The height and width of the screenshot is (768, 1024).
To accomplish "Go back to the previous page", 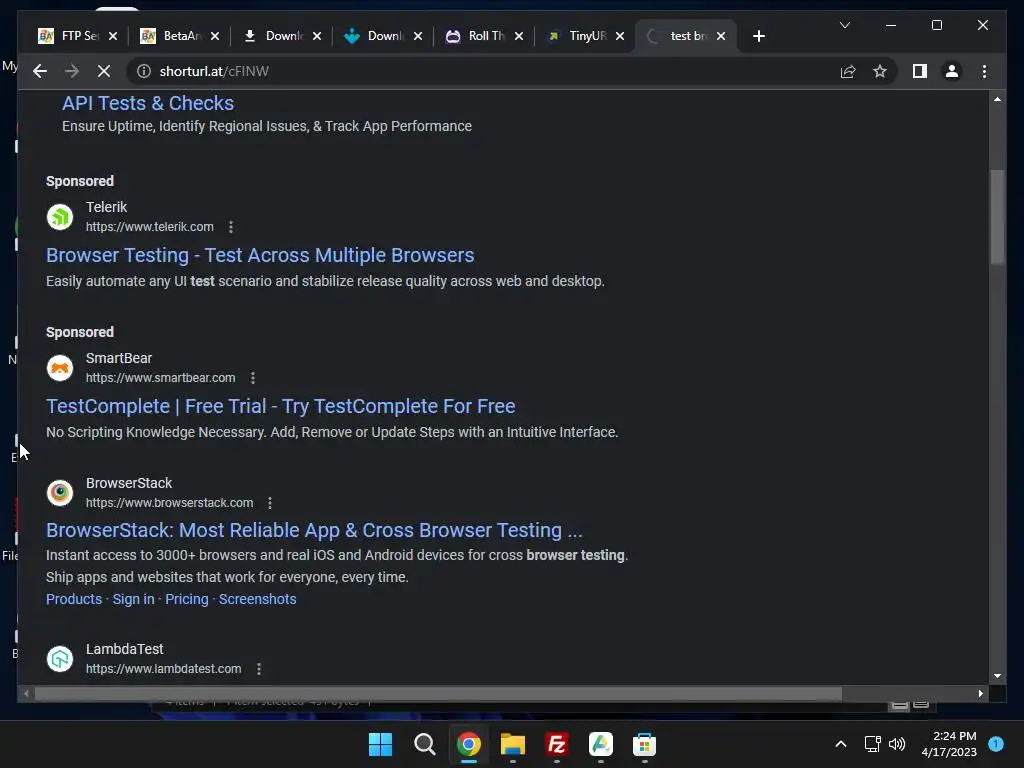I will pyautogui.click(x=40, y=71).
